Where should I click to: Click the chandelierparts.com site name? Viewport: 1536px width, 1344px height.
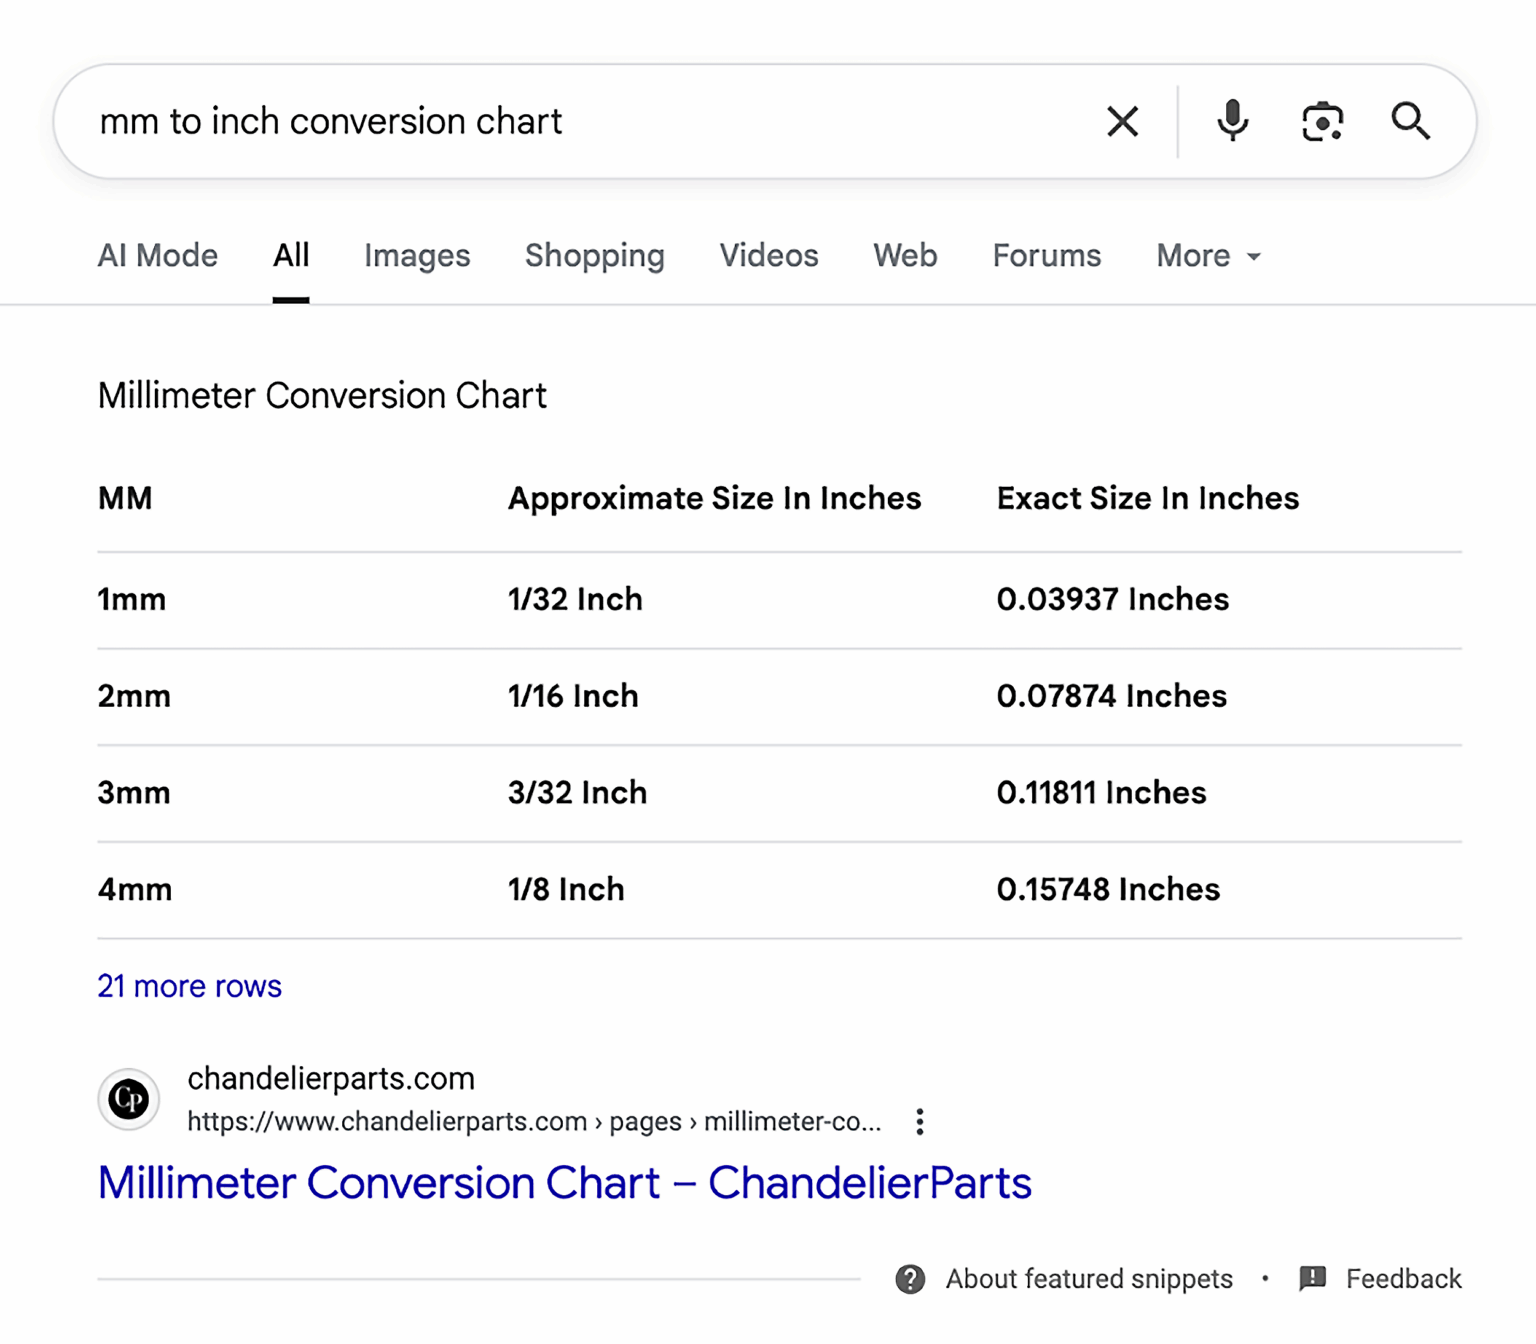coord(331,1079)
